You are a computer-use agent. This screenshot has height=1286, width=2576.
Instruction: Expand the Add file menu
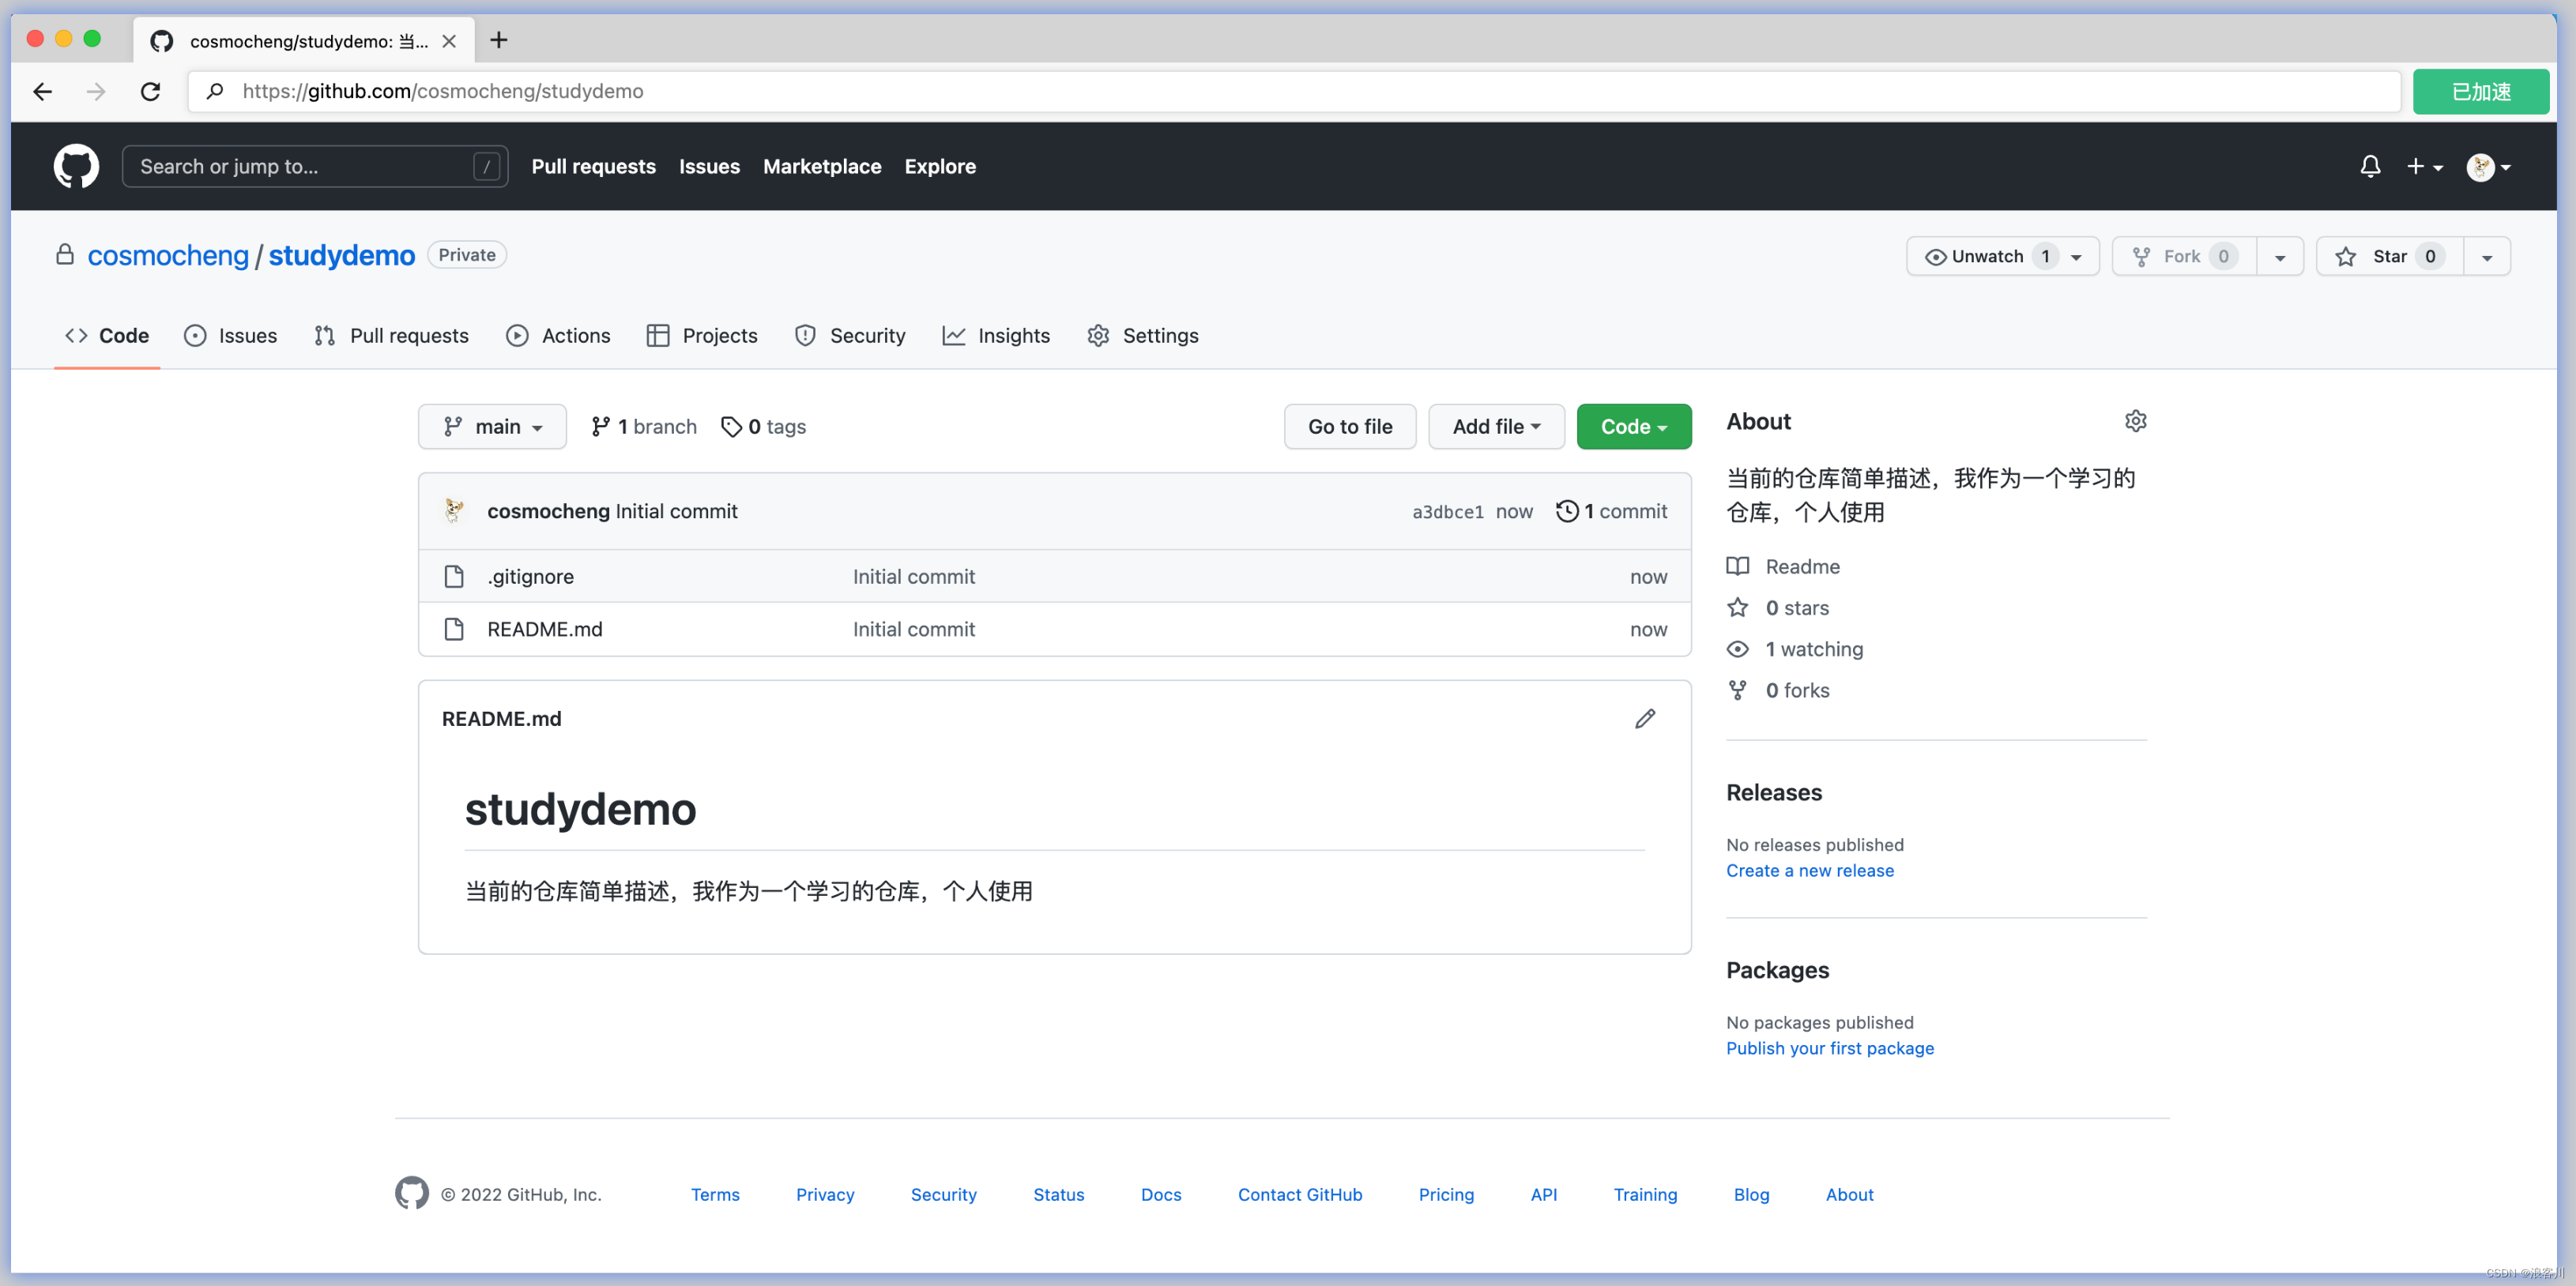click(1495, 427)
